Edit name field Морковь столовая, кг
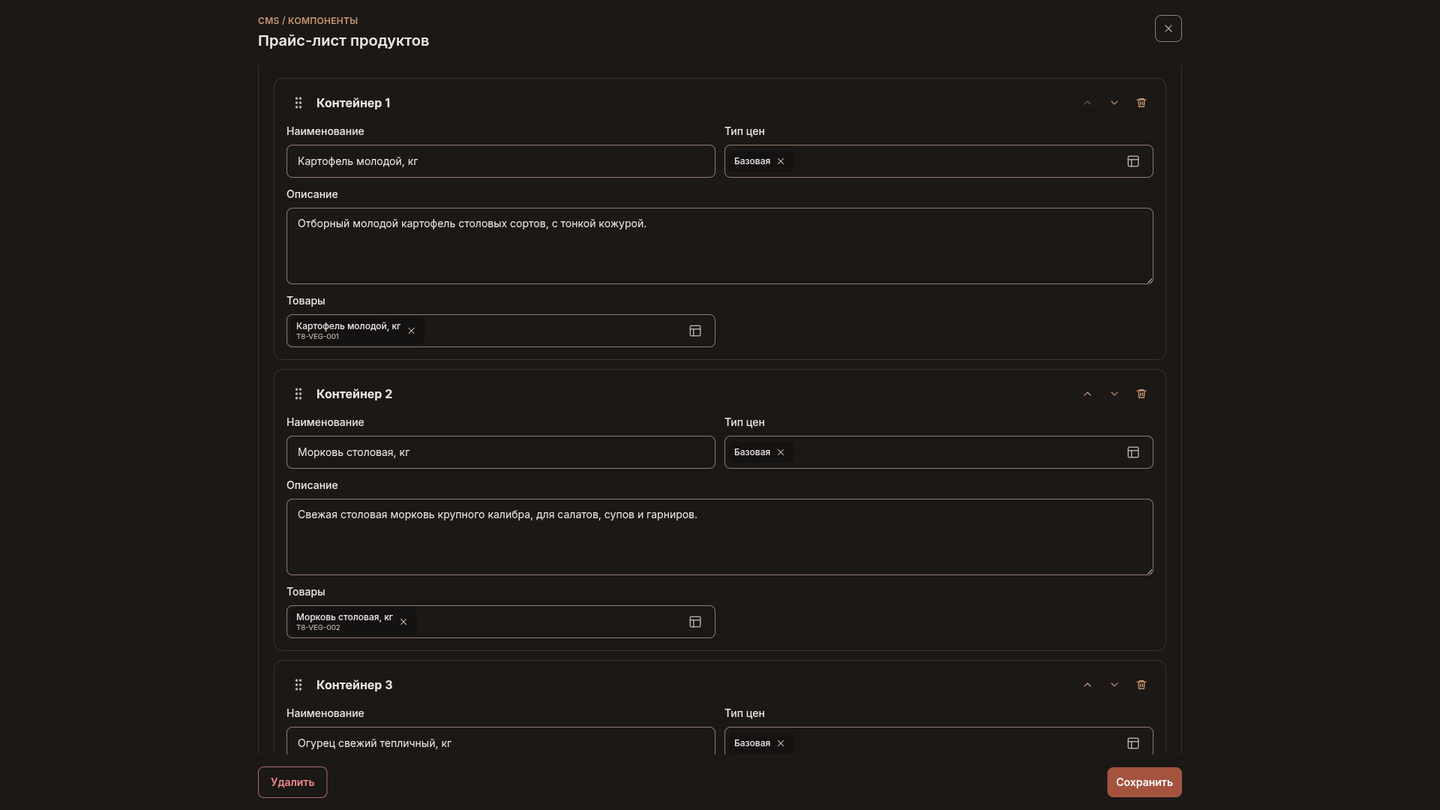1440x810 pixels. click(x=500, y=452)
